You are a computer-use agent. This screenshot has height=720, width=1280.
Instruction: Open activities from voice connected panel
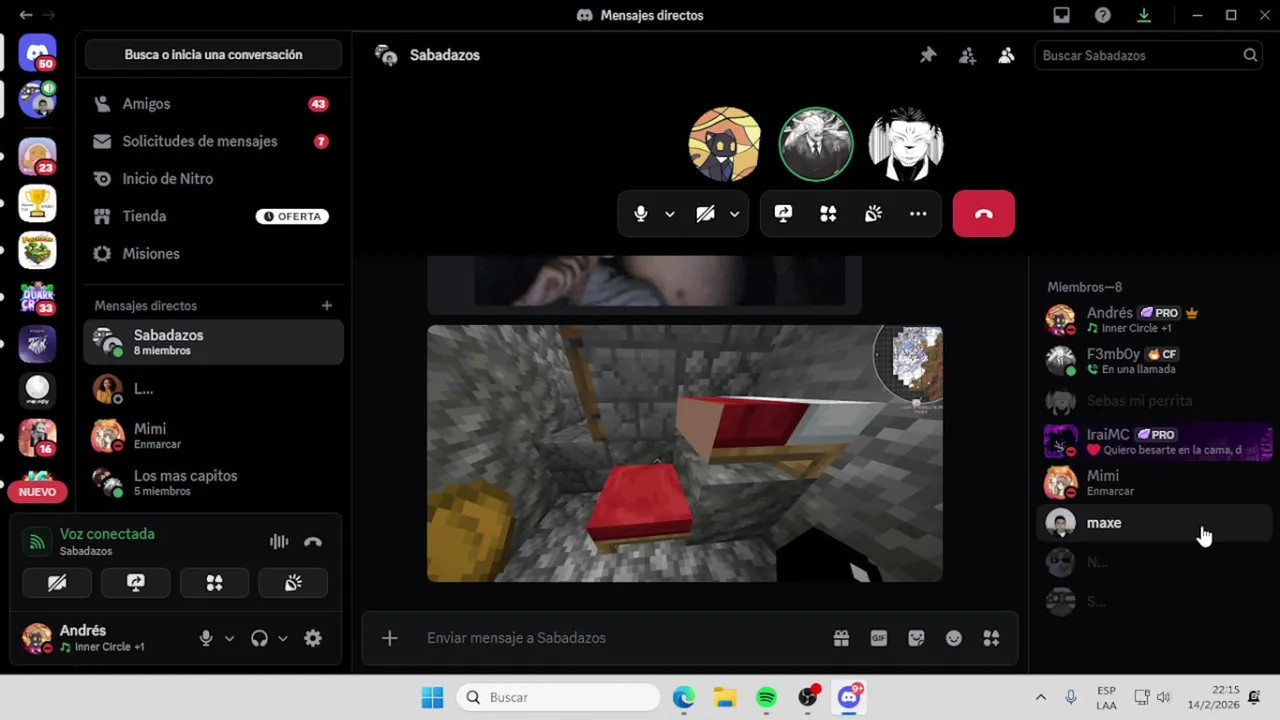[x=214, y=583]
